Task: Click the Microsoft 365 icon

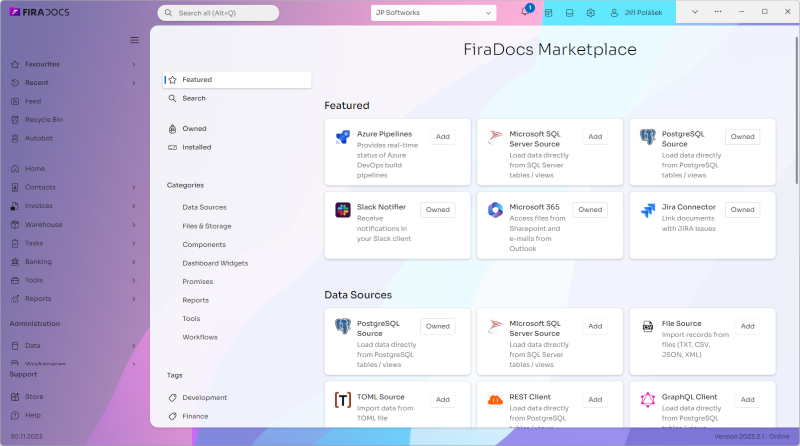Action: (495, 210)
